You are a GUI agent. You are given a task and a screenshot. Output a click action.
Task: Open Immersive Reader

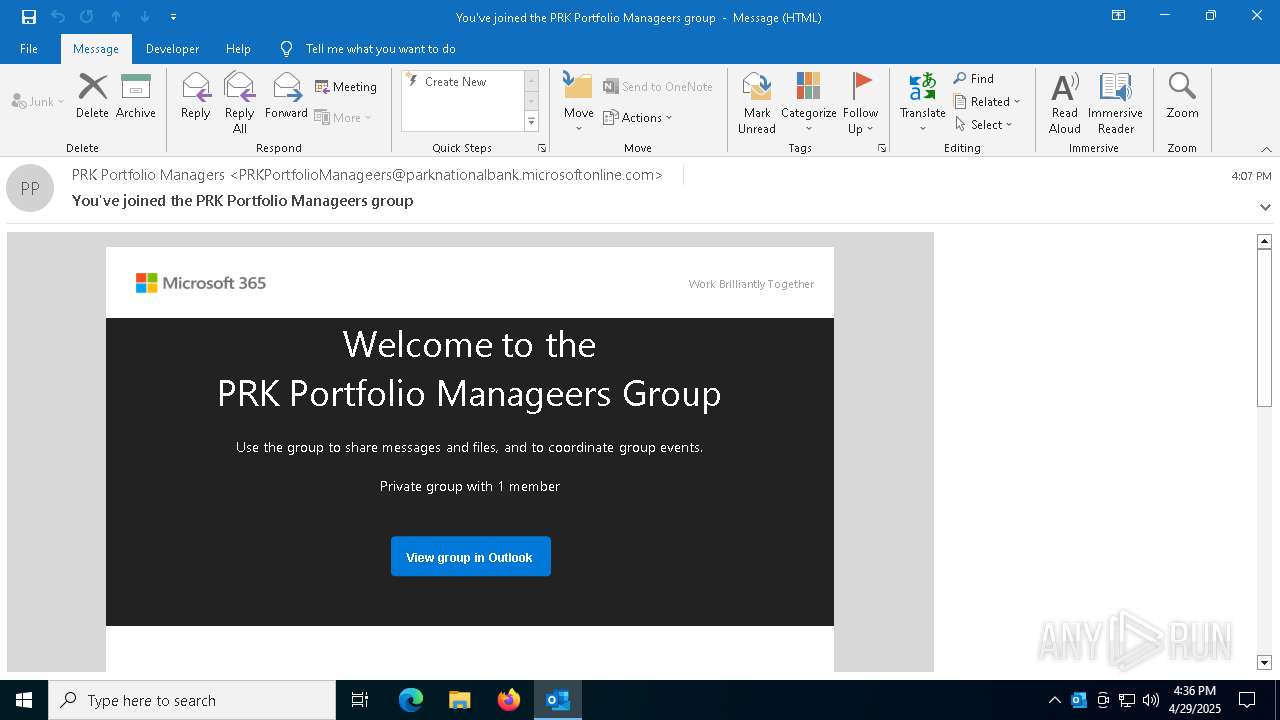click(x=1115, y=103)
